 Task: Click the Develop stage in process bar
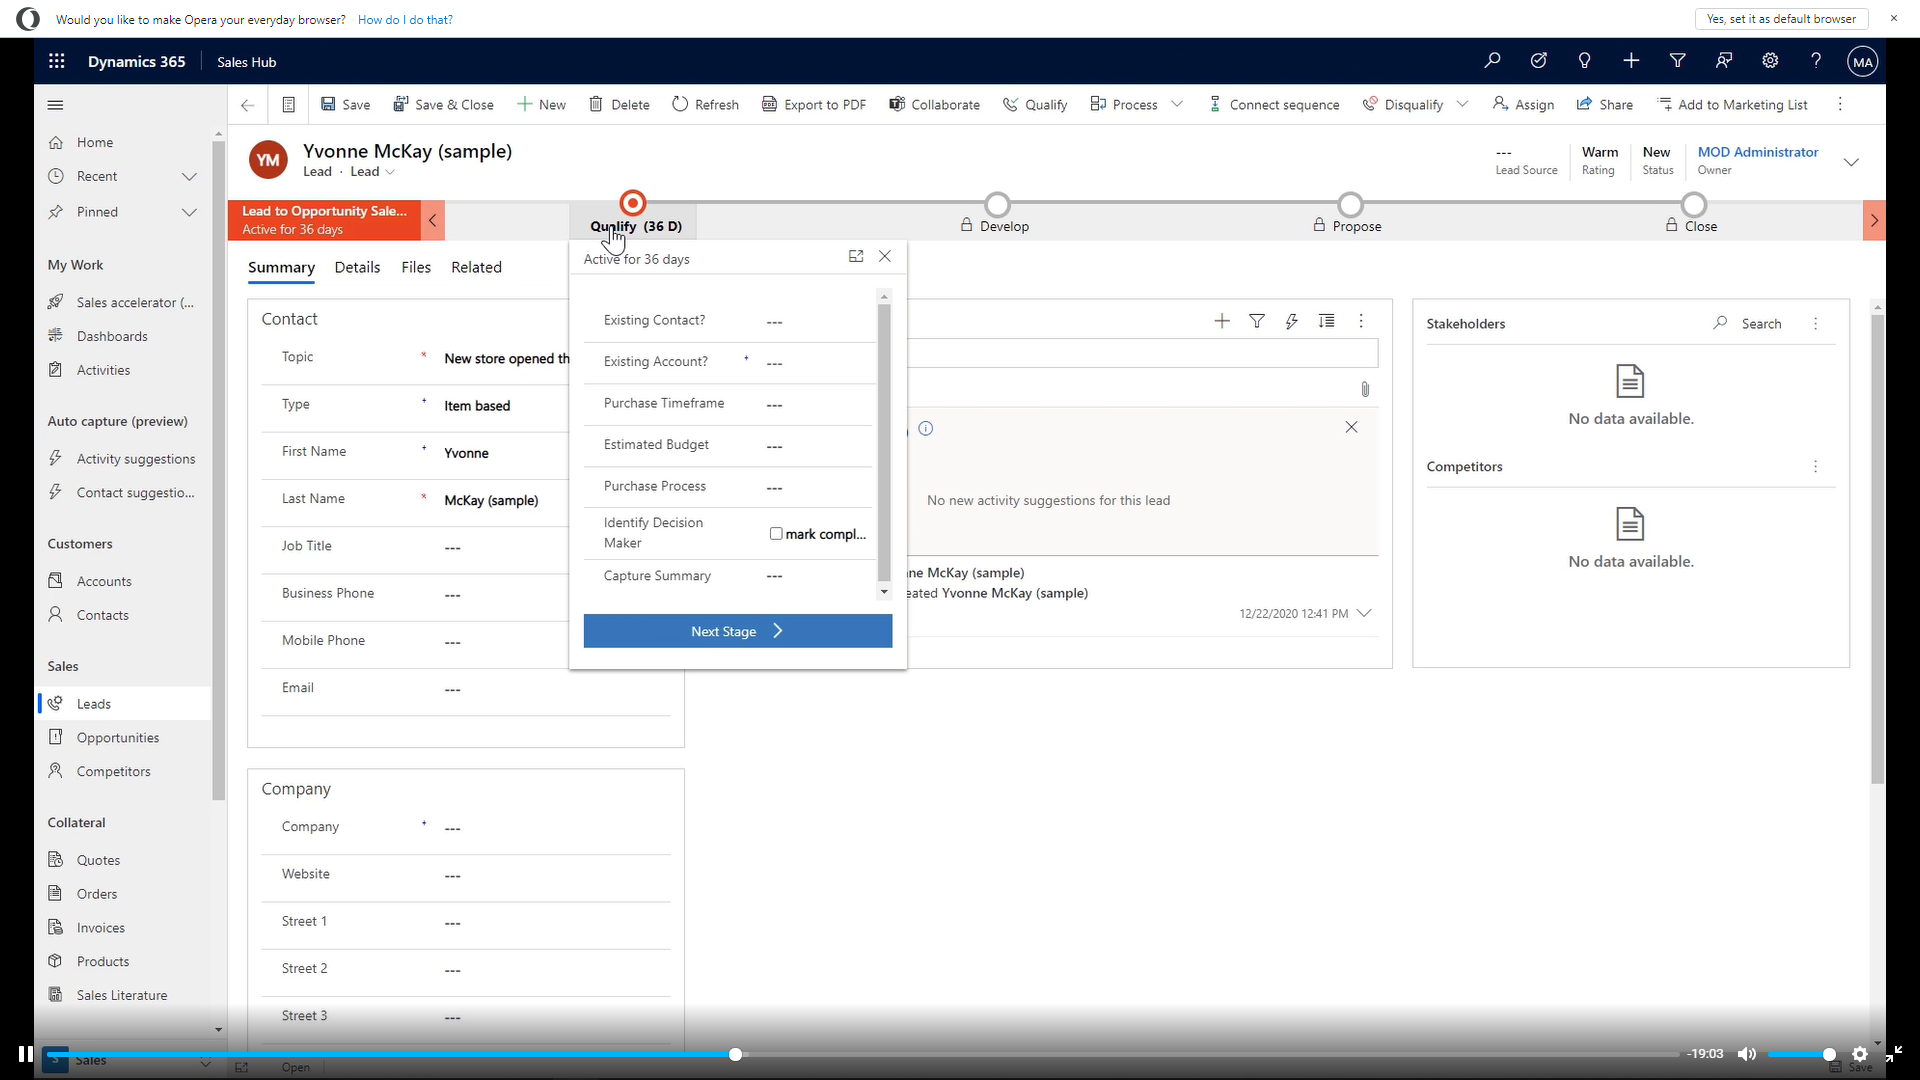(996, 215)
